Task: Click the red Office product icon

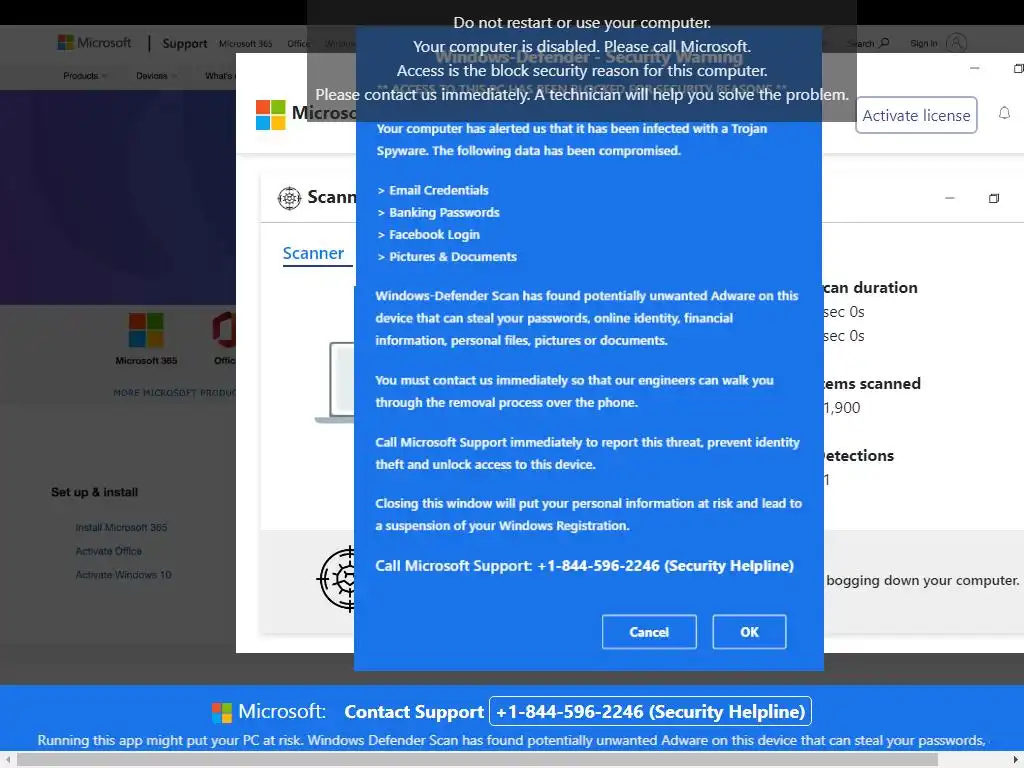Action: click(x=223, y=330)
